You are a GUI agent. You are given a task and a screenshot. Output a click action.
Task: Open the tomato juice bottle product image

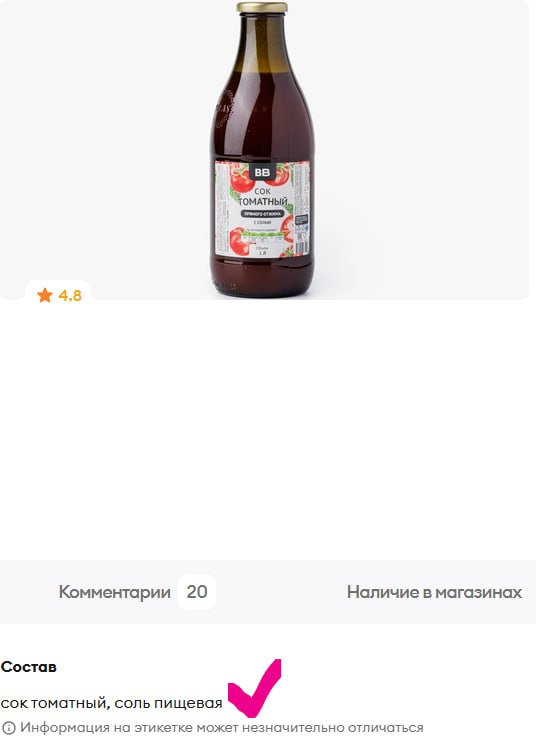pos(262,150)
